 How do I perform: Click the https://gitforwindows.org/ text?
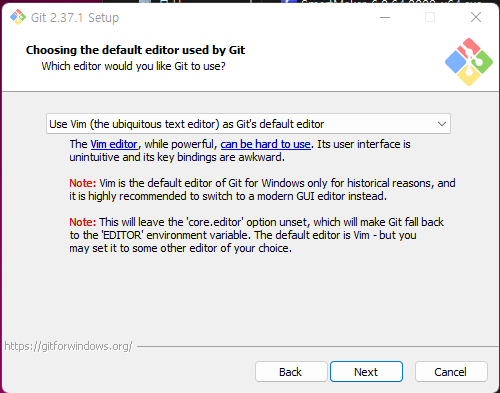pyautogui.click(x=68, y=346)
